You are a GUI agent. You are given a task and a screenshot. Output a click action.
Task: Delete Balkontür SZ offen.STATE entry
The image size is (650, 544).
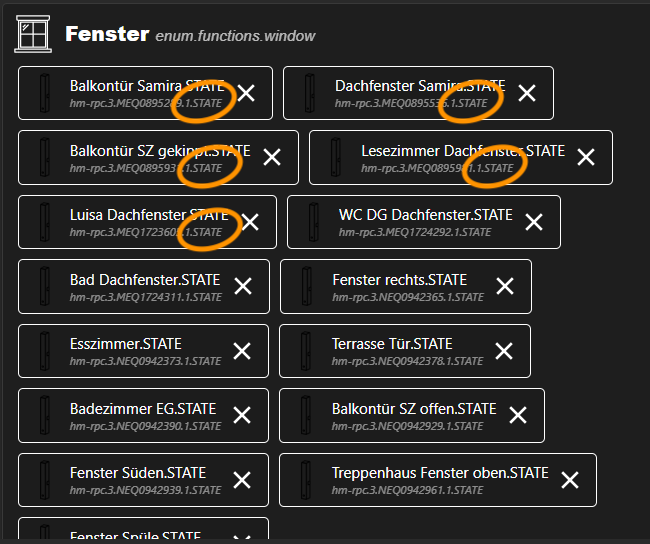[x=518, y=415]
